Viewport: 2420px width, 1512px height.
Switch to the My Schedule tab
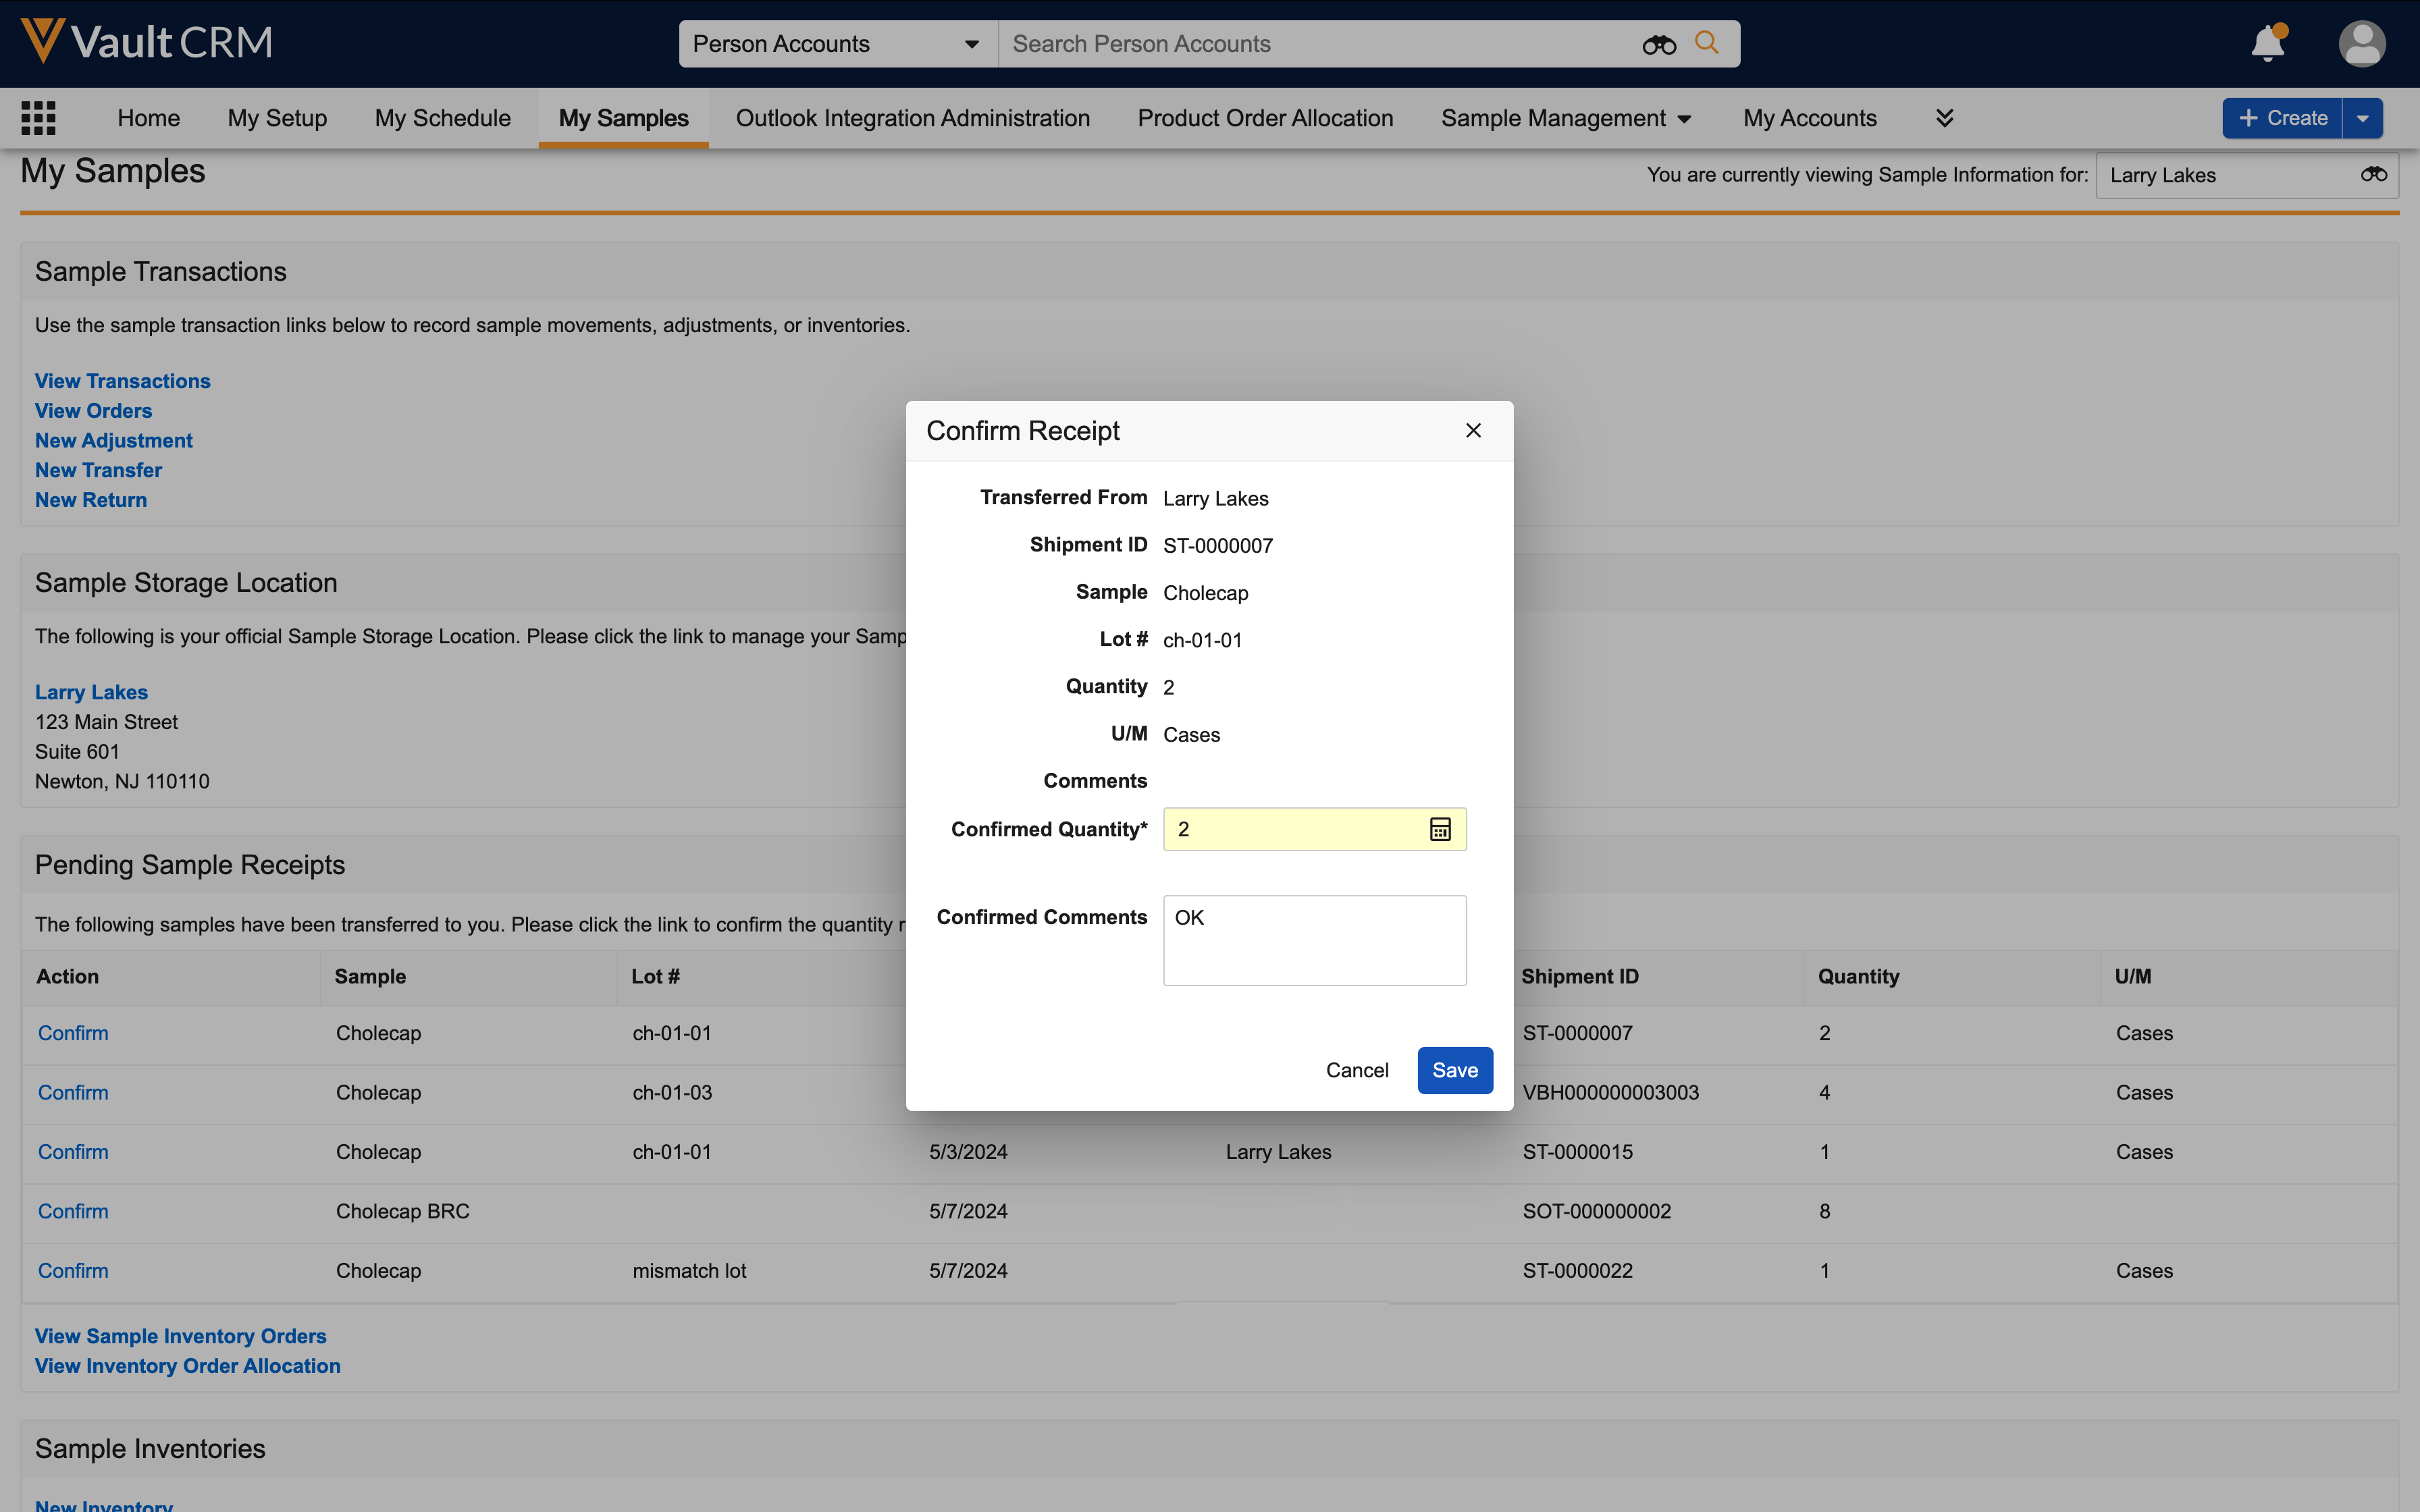442,118
